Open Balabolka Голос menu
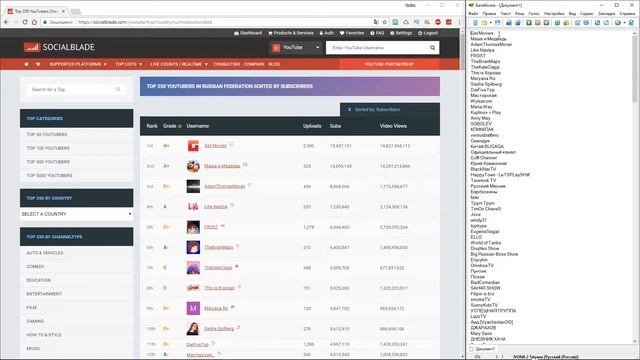Viewport: 640px width, 360px height. pyautogui.click(x=534, y=13)
